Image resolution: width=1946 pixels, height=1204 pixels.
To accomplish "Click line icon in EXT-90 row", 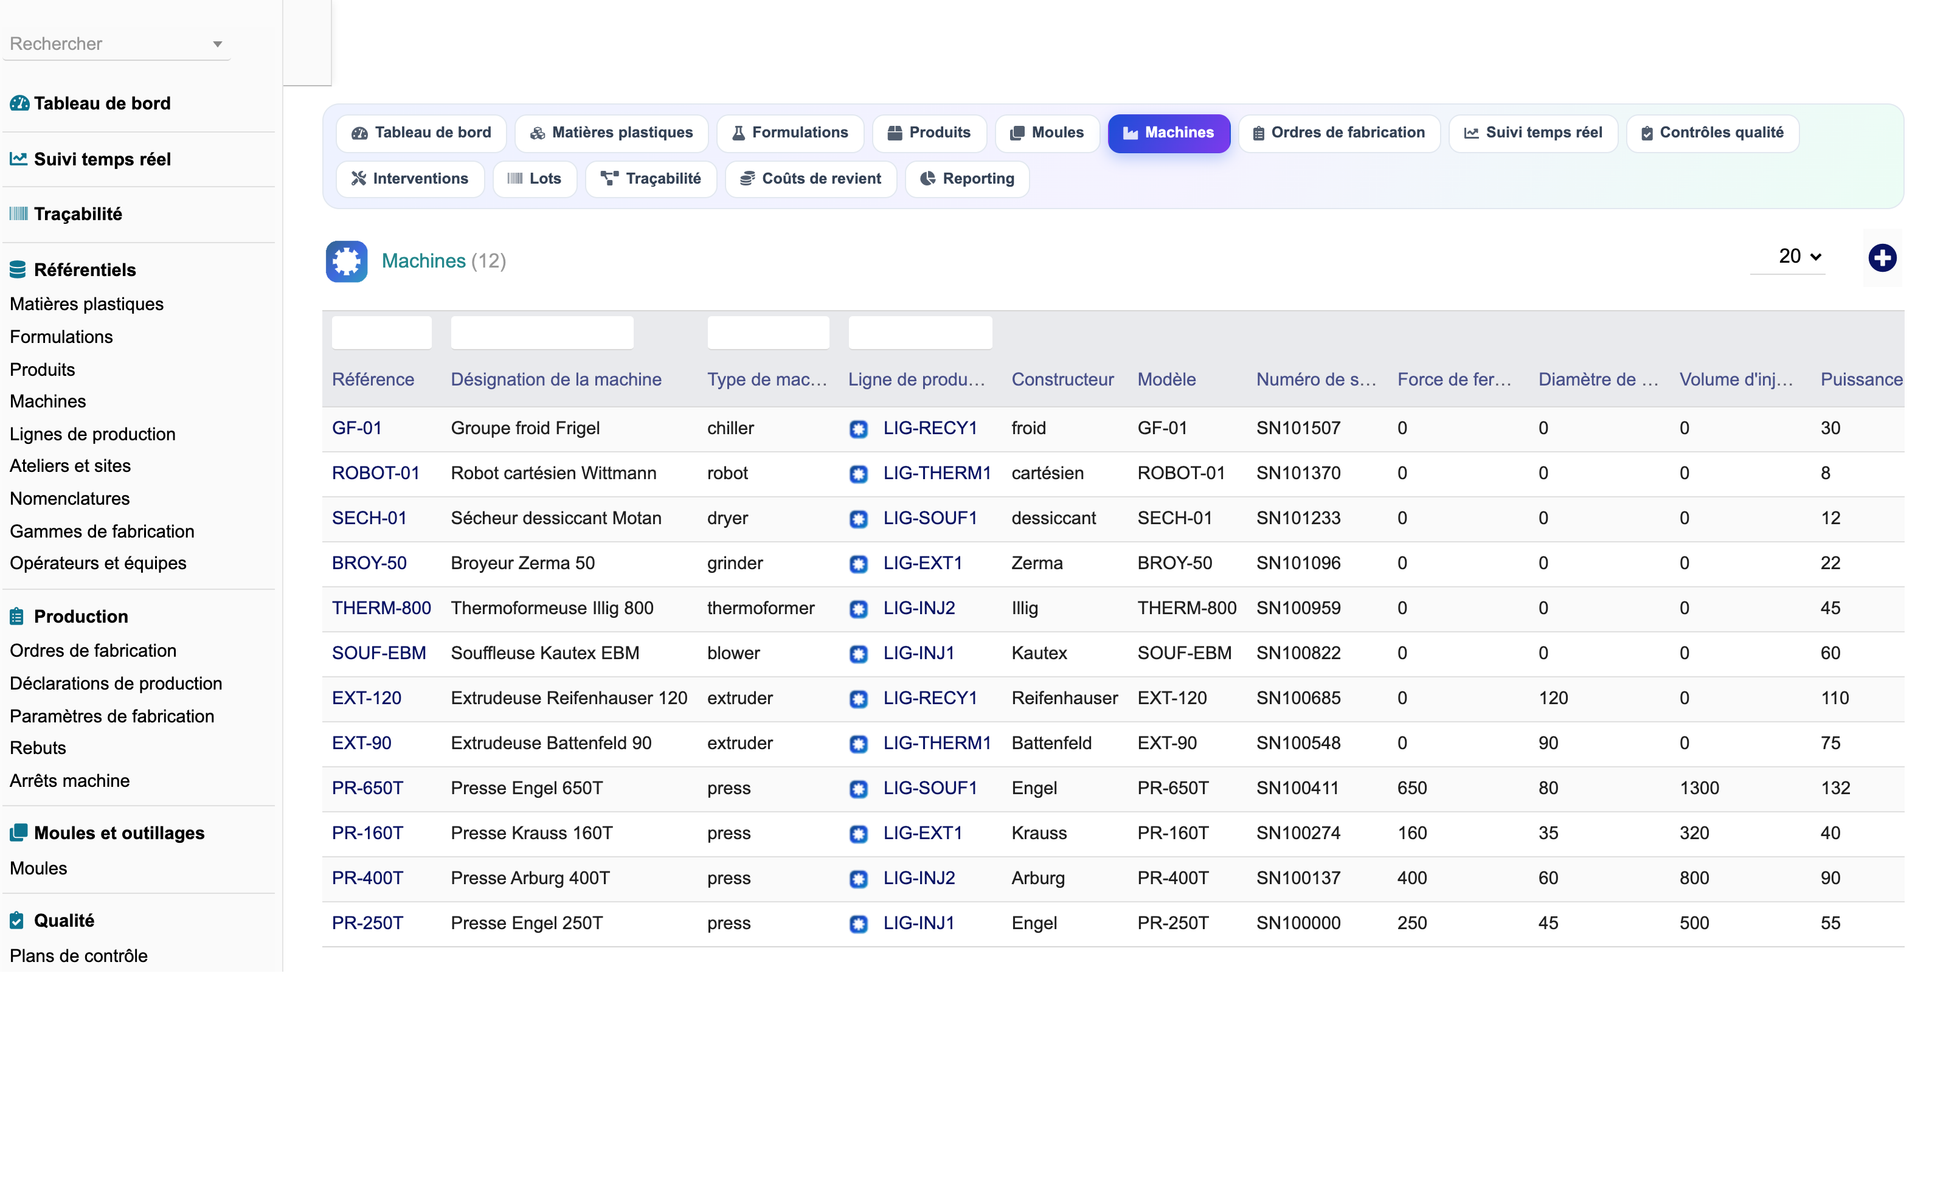I will pos(858,744).
